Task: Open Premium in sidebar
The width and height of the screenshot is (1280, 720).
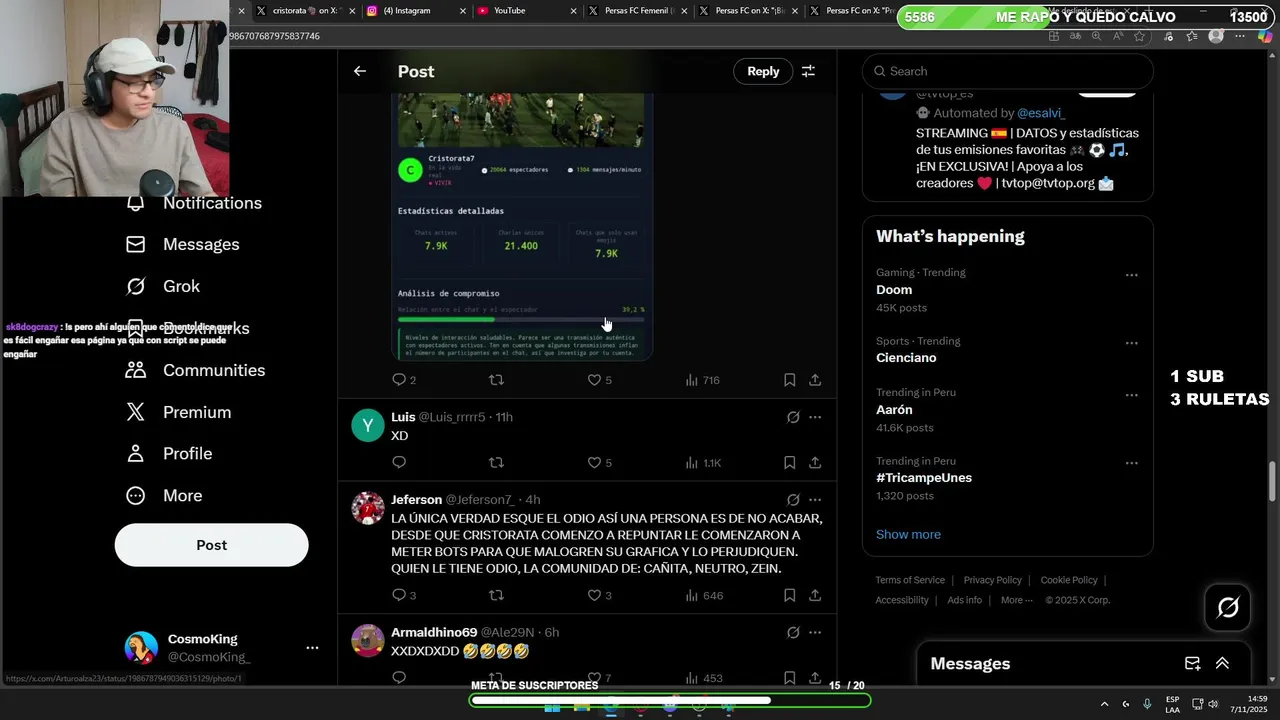Action: click(178, 412)
